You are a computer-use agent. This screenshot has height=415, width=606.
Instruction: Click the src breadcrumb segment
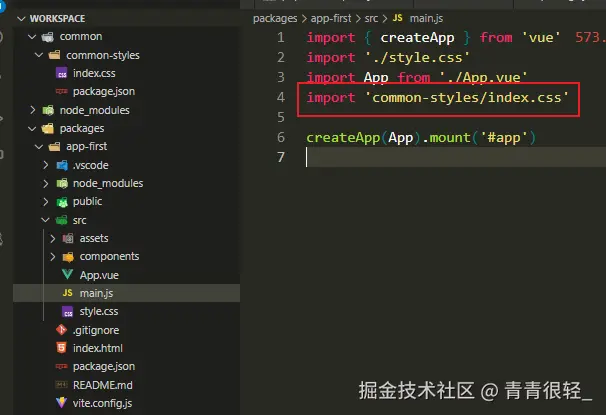tap(371, 18)
